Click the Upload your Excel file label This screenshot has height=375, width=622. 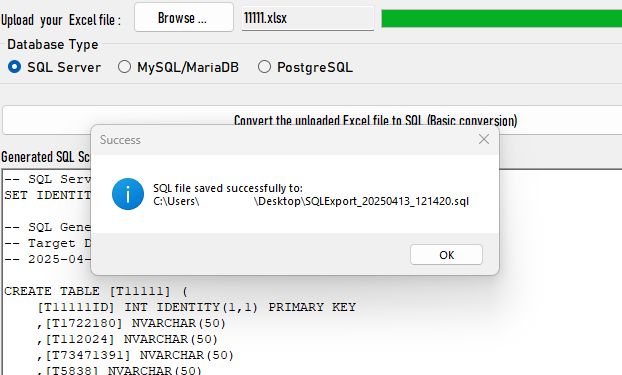61,20
